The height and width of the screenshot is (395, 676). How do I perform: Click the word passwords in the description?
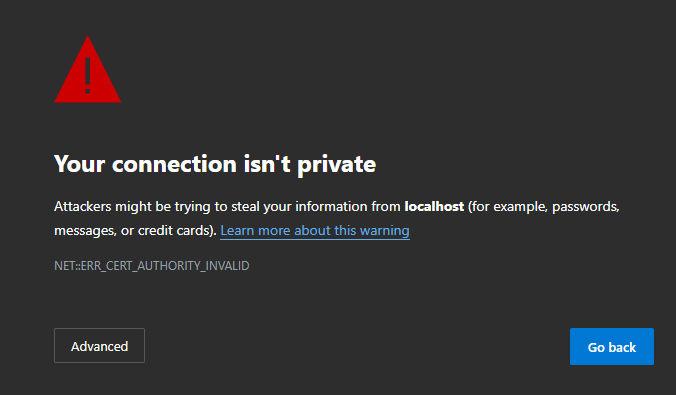coord(585,207)
